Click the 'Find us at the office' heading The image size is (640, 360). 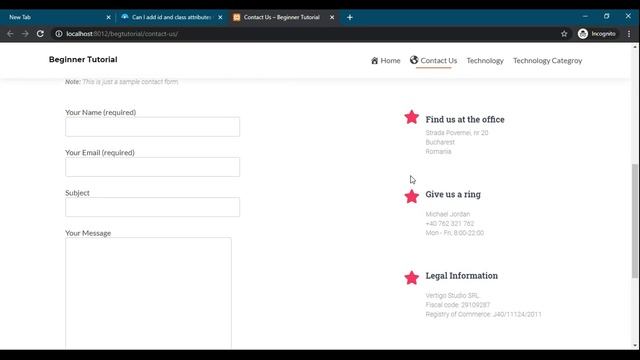coord(465,120)
